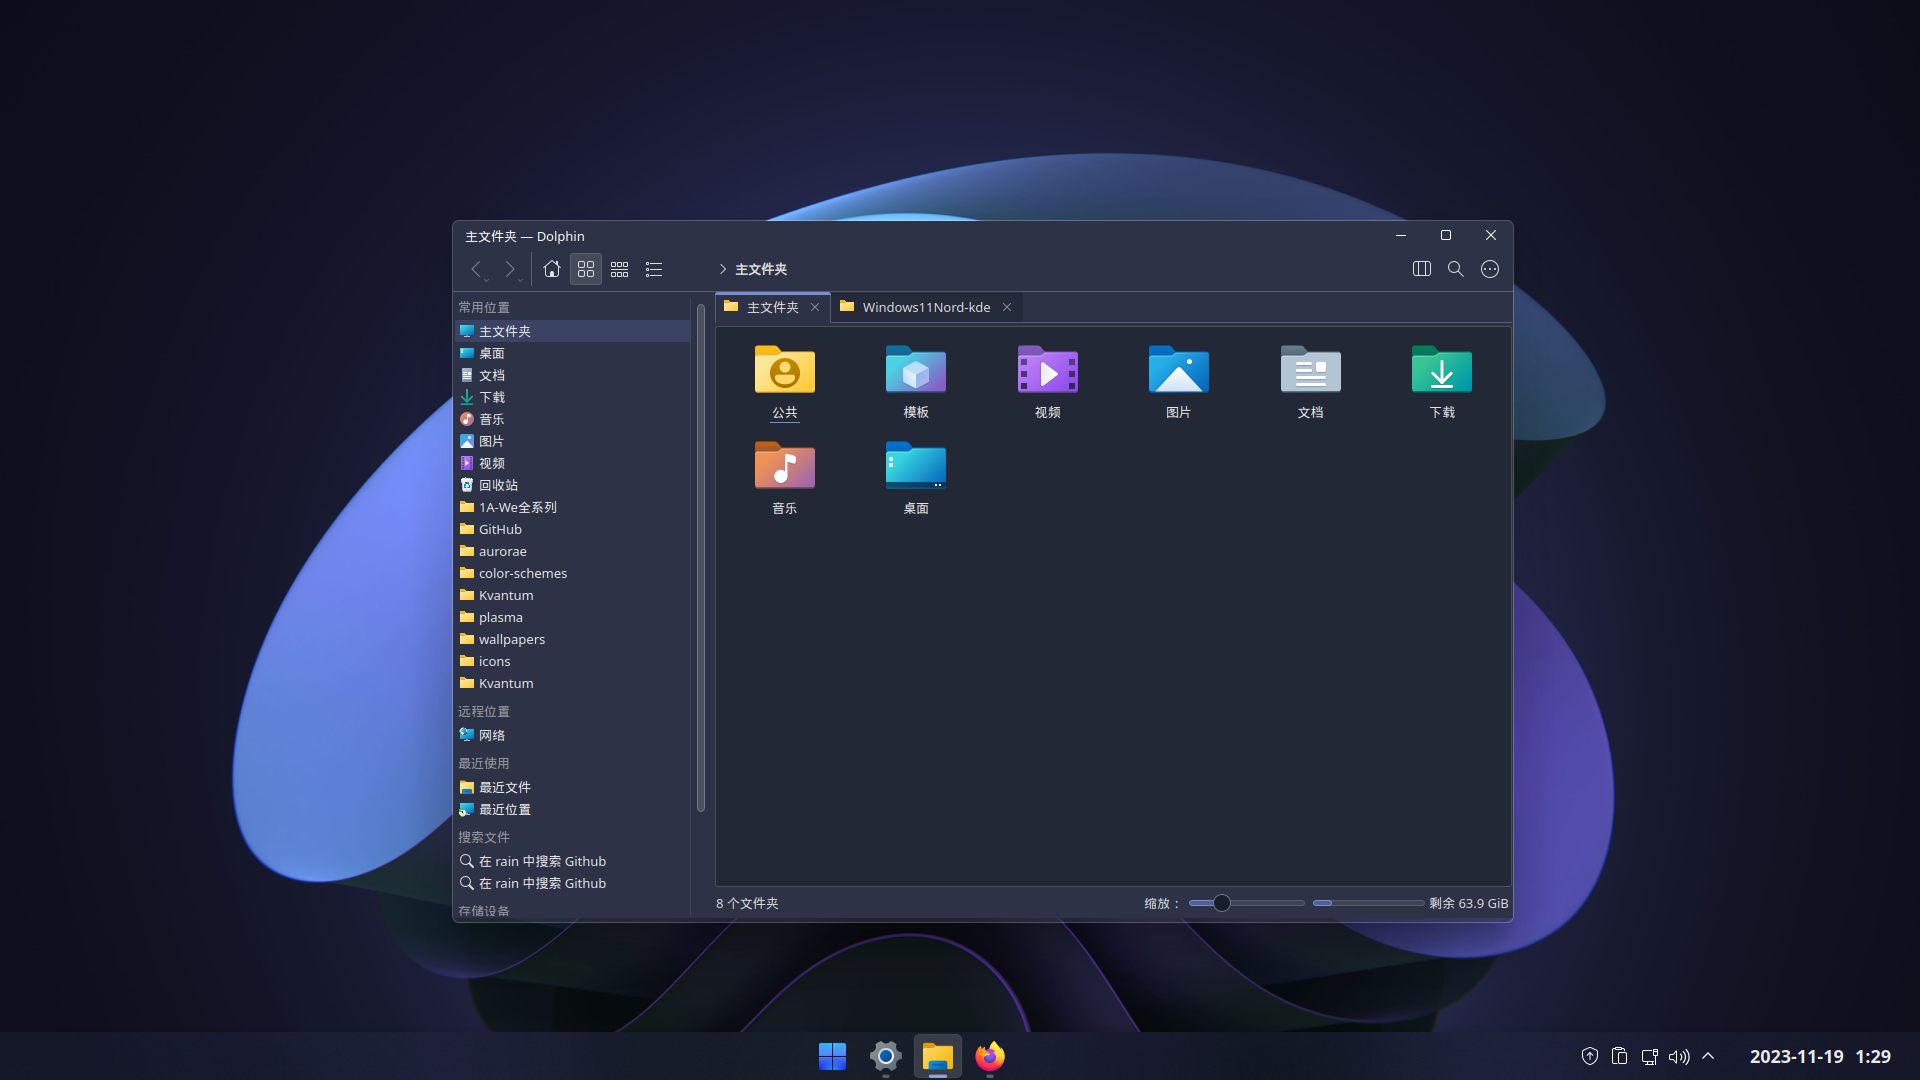Click the home icon in the toolbar
1920x1080 pixels.
(551, 268)
